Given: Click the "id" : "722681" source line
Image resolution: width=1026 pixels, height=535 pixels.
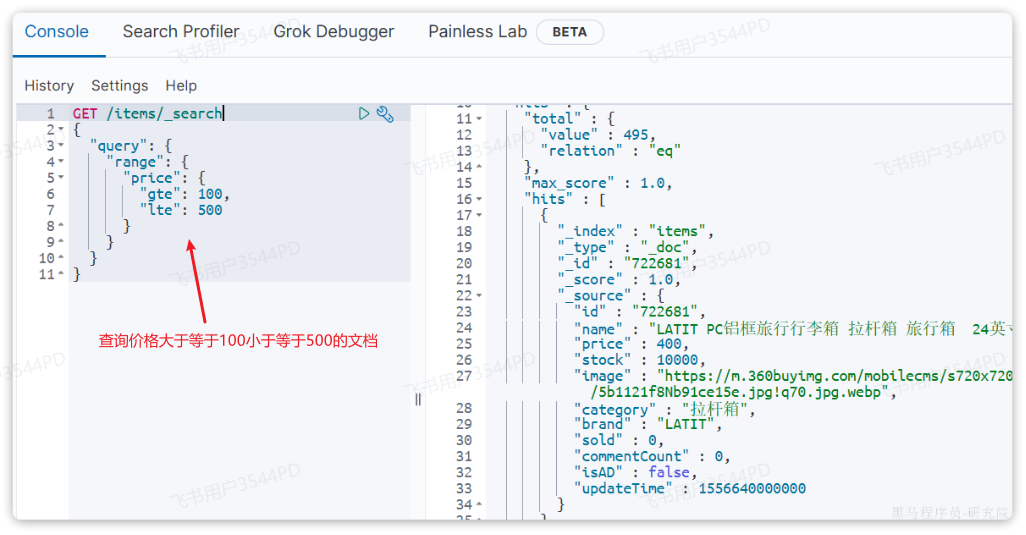Looking at the screenshot, I should pyautogui.click(x=640, y=311).
